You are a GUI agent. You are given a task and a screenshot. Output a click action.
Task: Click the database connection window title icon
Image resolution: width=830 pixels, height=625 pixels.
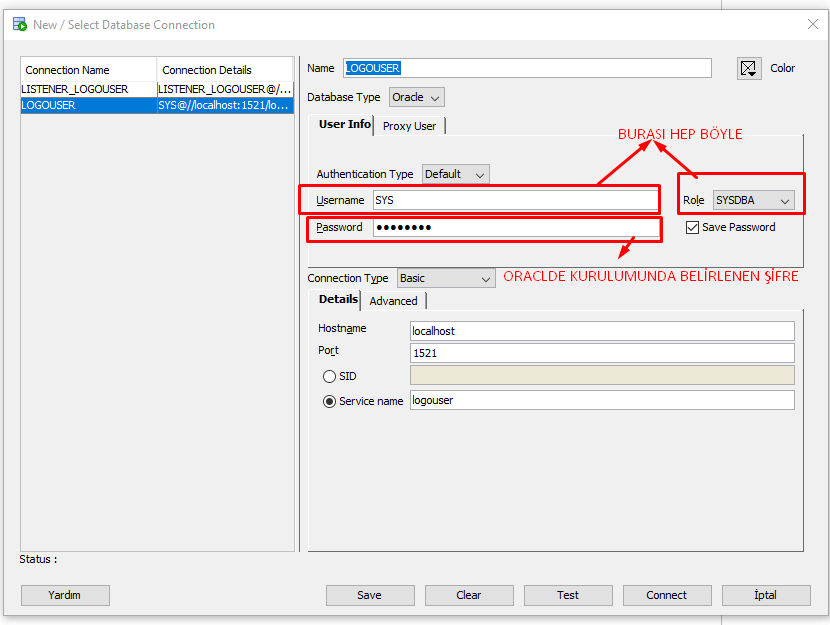point(20,24)
